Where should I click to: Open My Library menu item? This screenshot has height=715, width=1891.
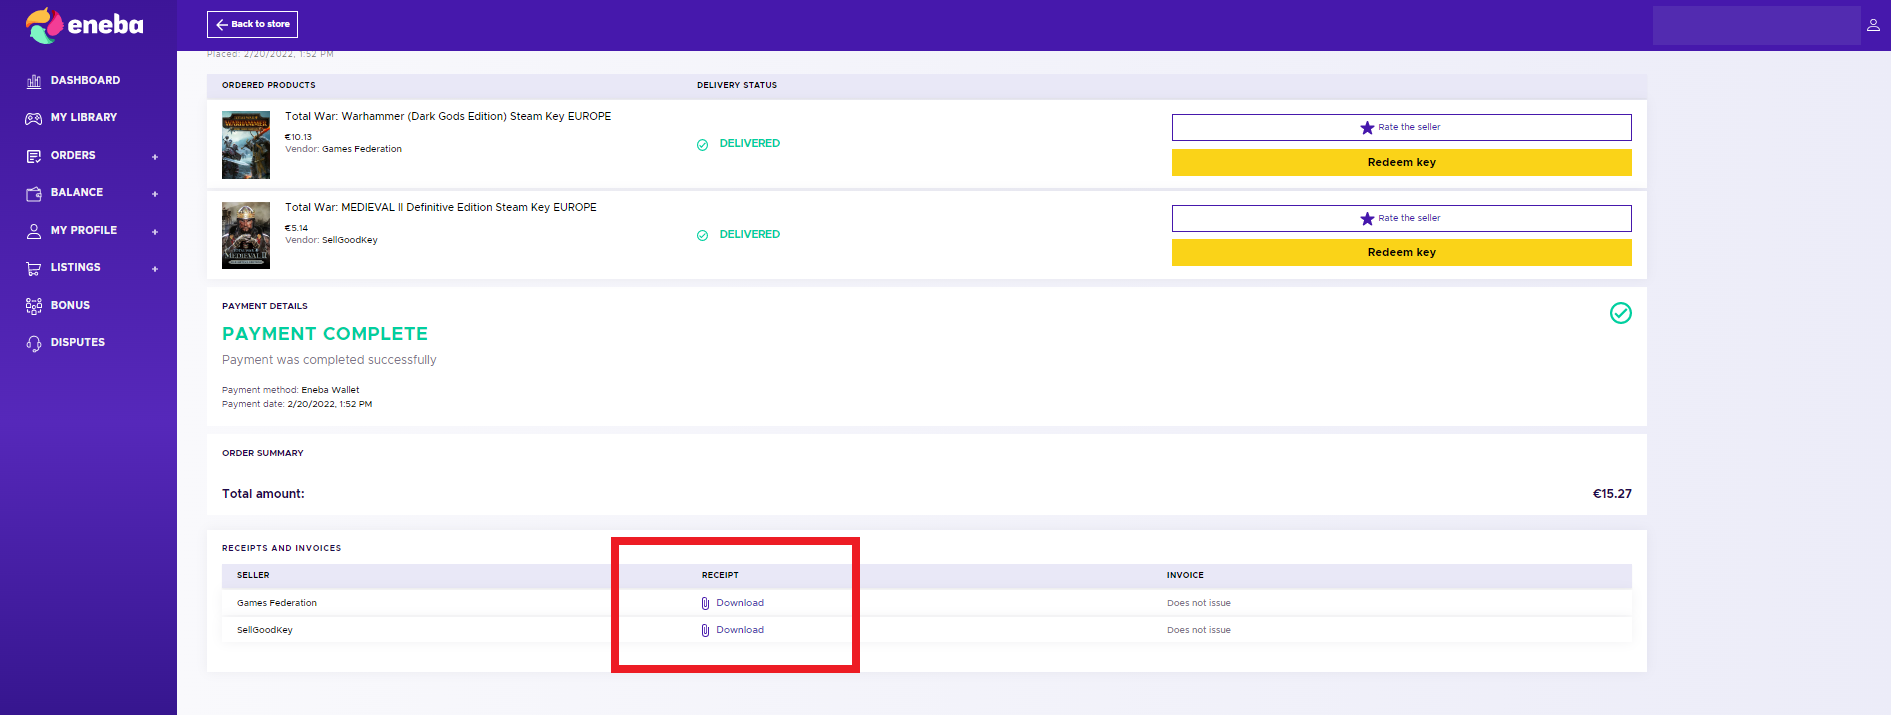click(x=84, y=117)
